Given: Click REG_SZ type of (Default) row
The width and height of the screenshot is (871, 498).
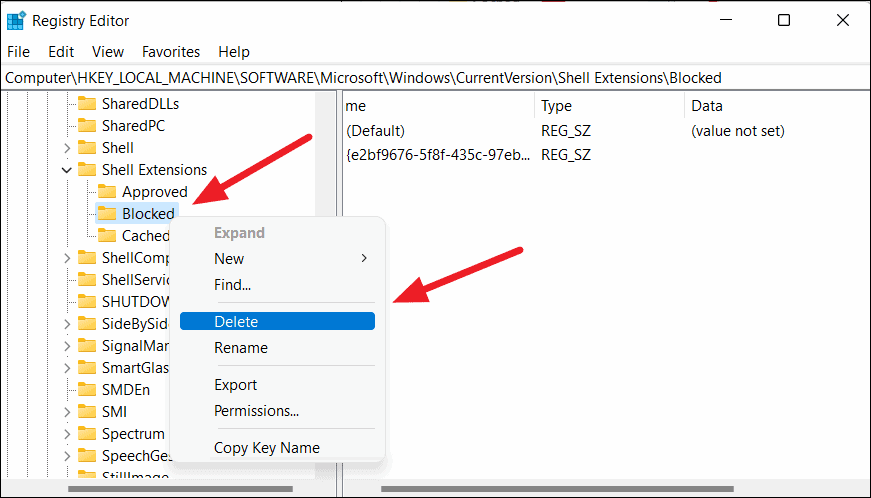Looking at the screenshot, I should coord(566,131).
